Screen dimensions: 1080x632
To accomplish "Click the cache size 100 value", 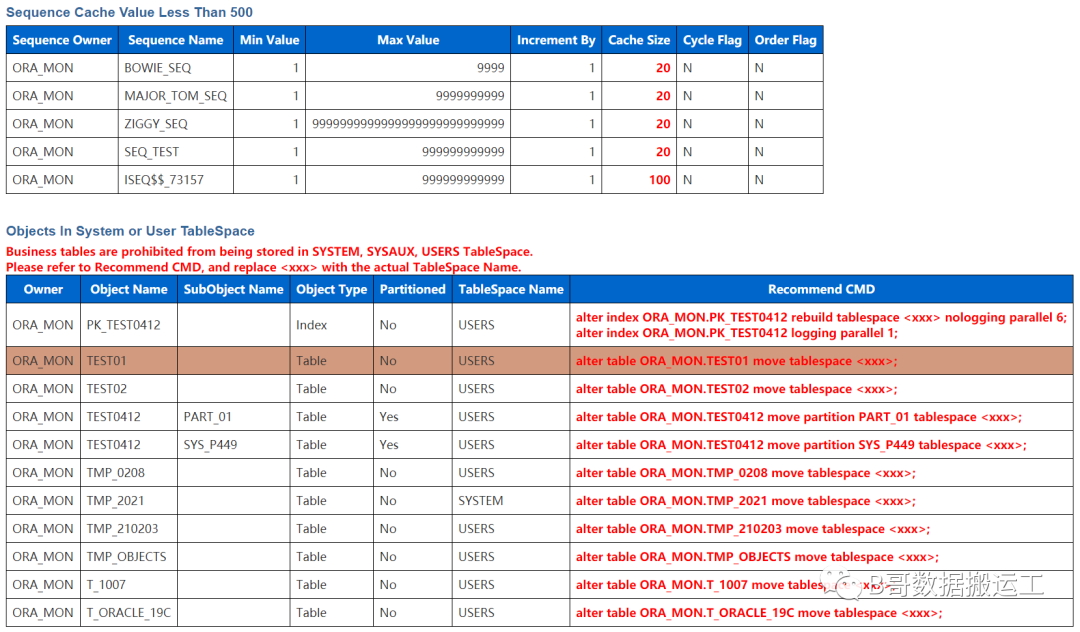I will pyautogui.click(x=659, y=180).
